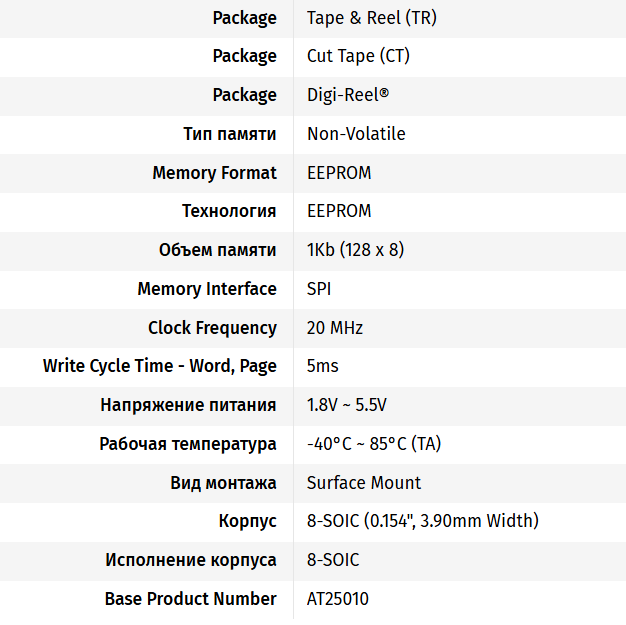
Task: Click the "Технология" row label
Action: click(229, 211)
